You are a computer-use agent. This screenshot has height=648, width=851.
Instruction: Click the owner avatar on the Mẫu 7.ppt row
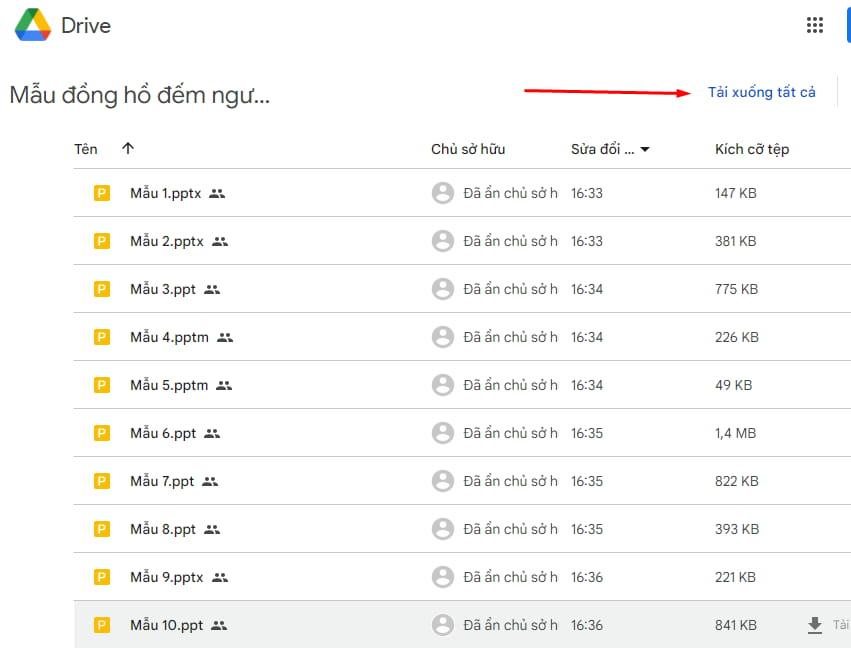[x=443, y=481]
